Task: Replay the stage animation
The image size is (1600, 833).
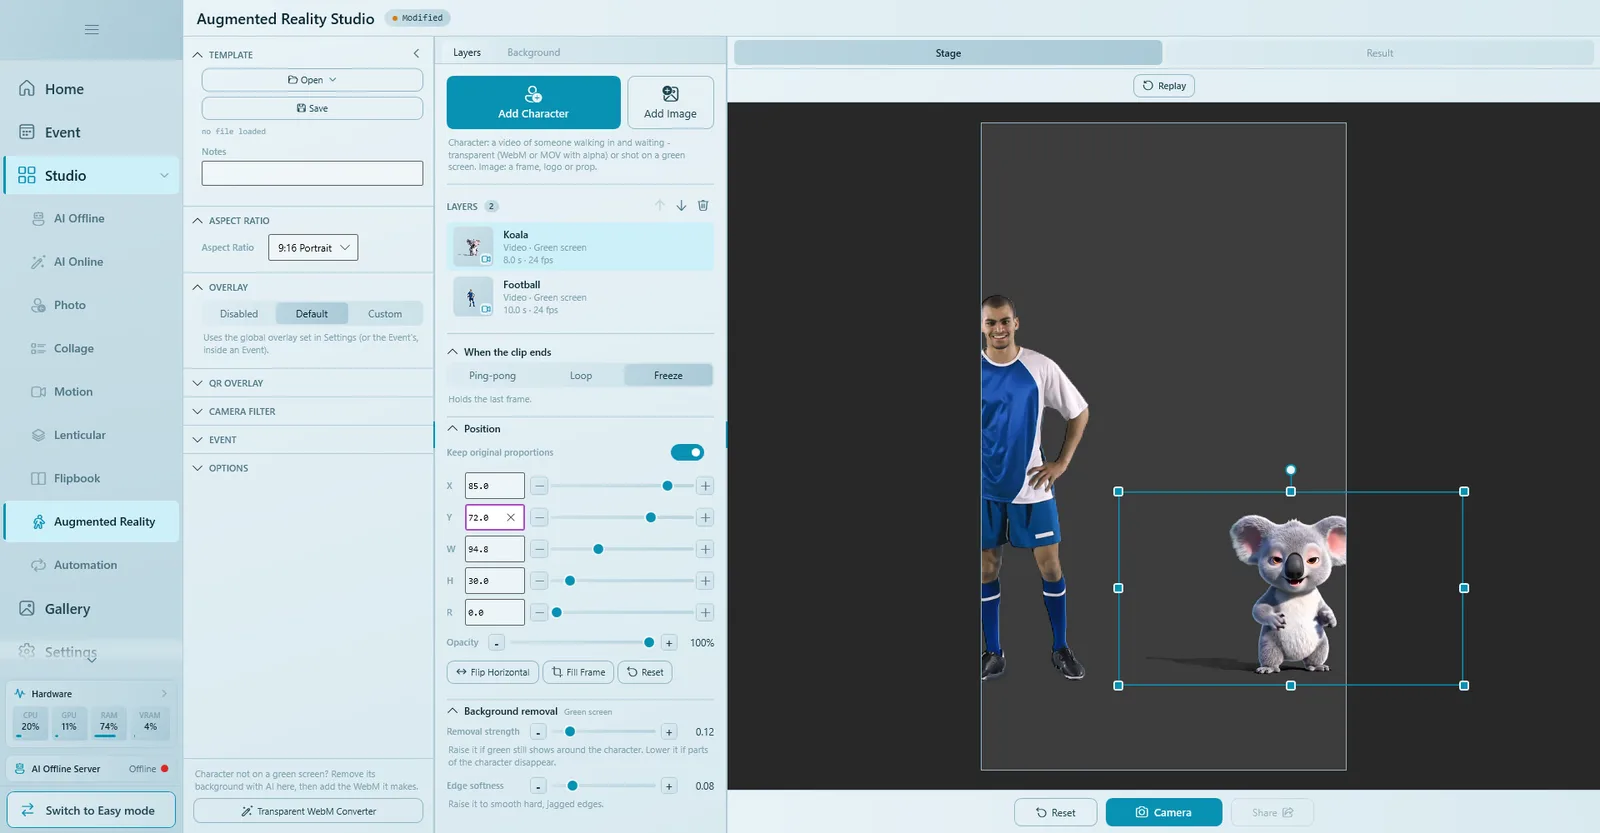Action: (x=1164, y=86)
